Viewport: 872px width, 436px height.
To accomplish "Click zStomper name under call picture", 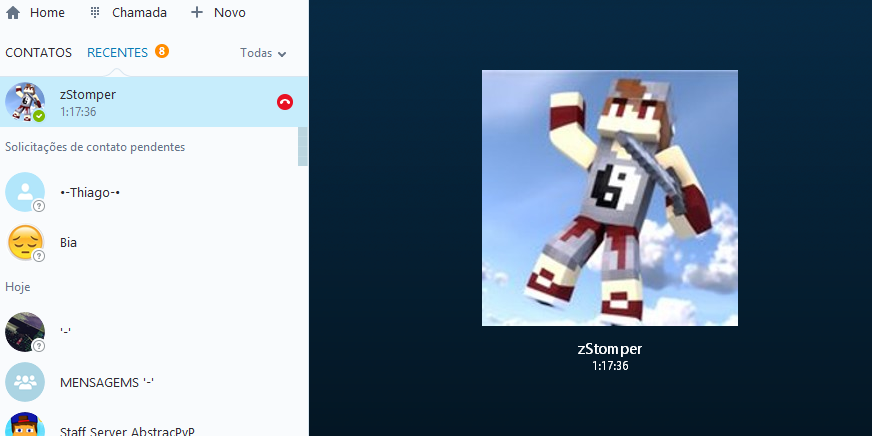I will pyautogui.click(x=610, y=349).
